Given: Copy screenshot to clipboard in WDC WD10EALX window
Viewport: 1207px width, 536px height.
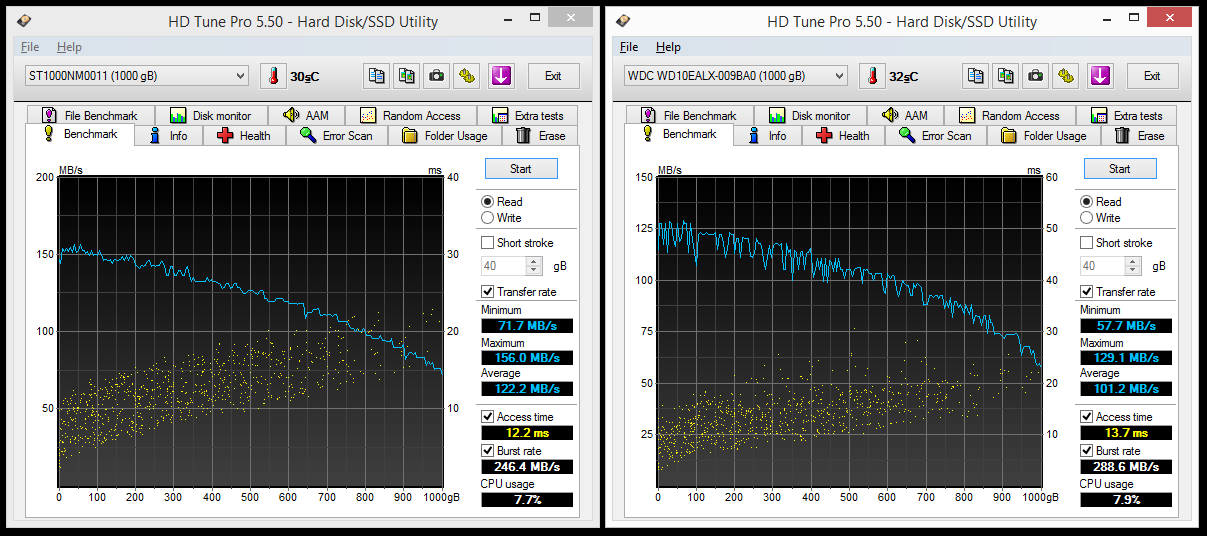Looking at the screenshot, I should [x=1005, y=76].
